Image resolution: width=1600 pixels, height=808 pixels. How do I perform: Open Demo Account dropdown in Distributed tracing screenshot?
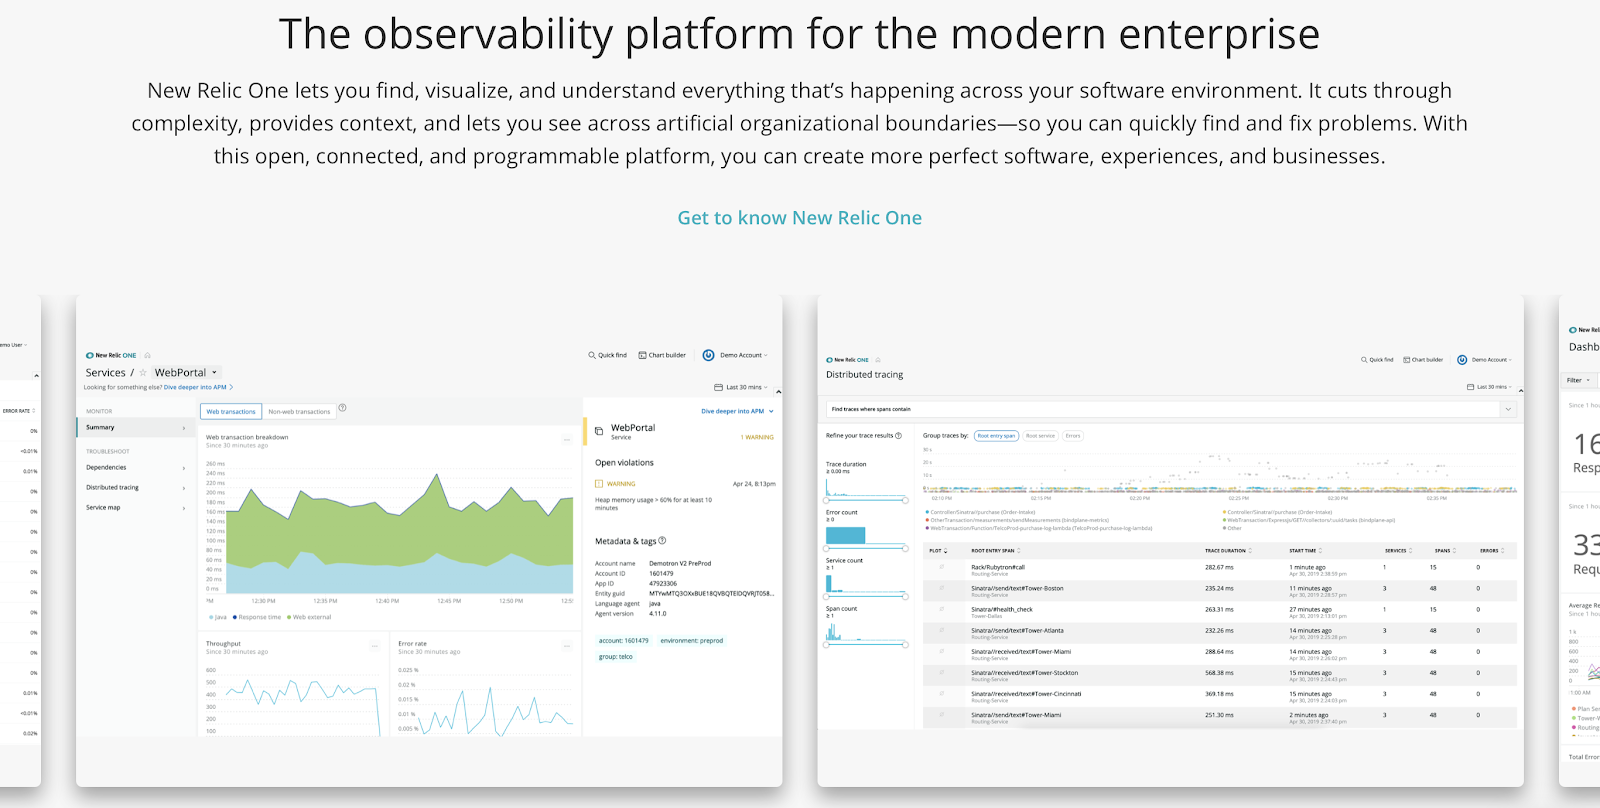pyautogui.click(x=1485, y=360)
